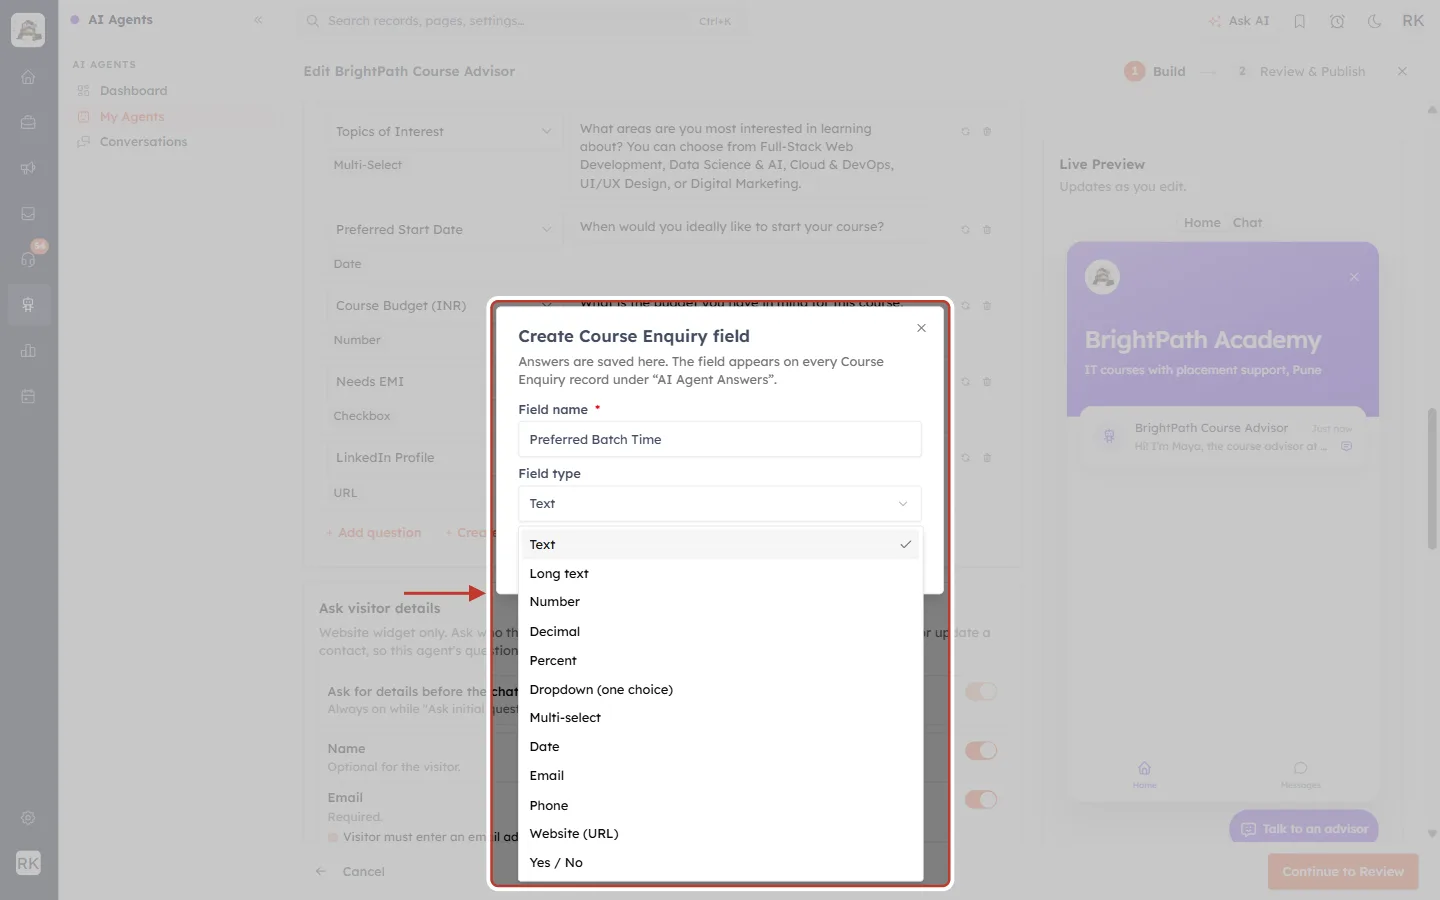1440x900 pixels.
Task: Pick Phone as the field type
Action: [x=720, y=806]
